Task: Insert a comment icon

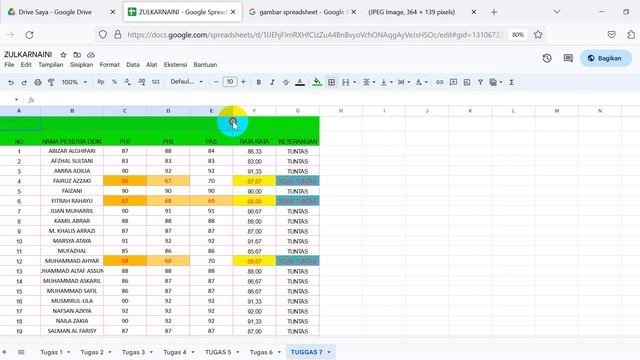Action: point(453,82)
